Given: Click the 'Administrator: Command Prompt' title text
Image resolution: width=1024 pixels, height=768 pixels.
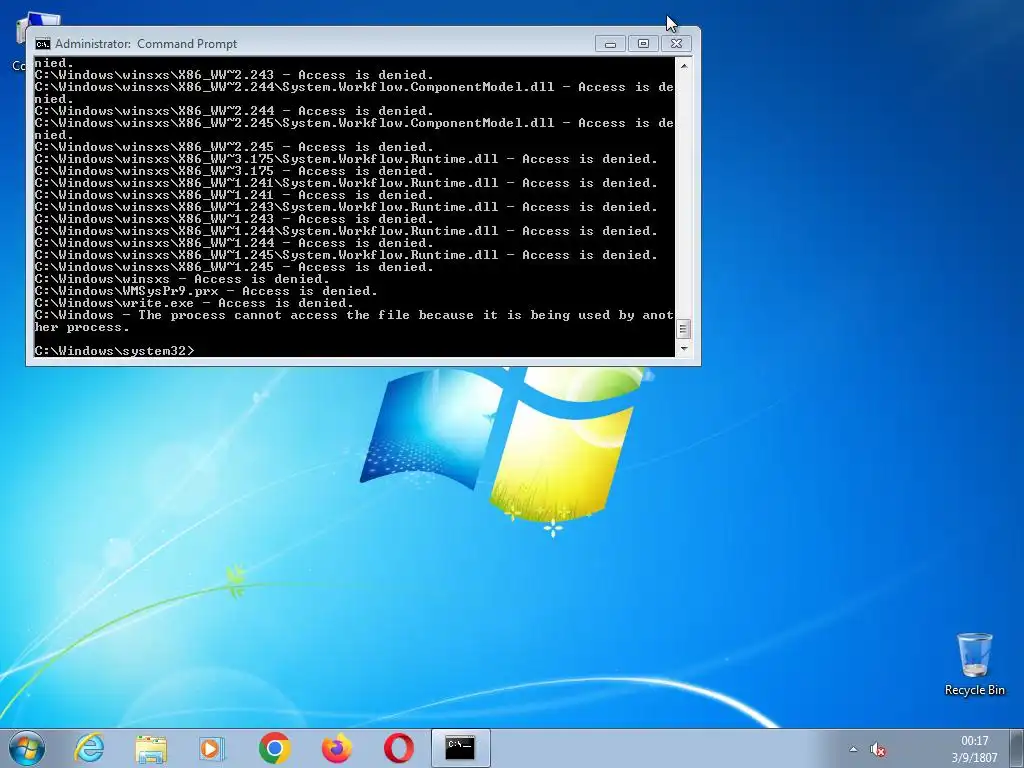Looking at the screenshot, I should [x=146, y=44].
